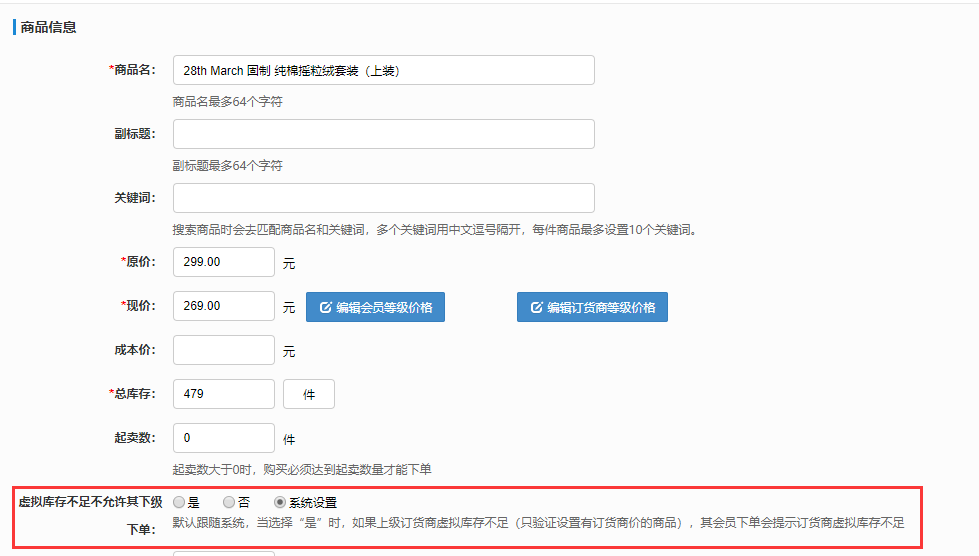Click the 原价 field showing 299.00
The image size is (979, 556).
tap(224, 262)
